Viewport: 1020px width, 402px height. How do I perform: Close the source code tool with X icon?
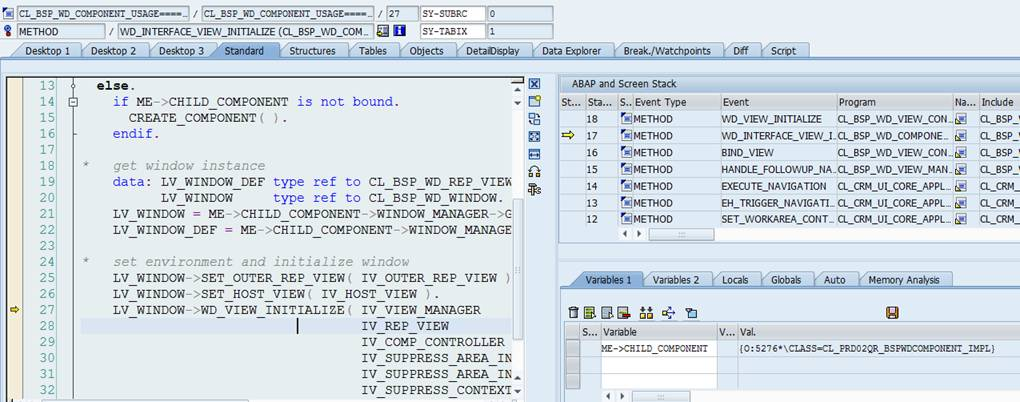pos(534,84)
